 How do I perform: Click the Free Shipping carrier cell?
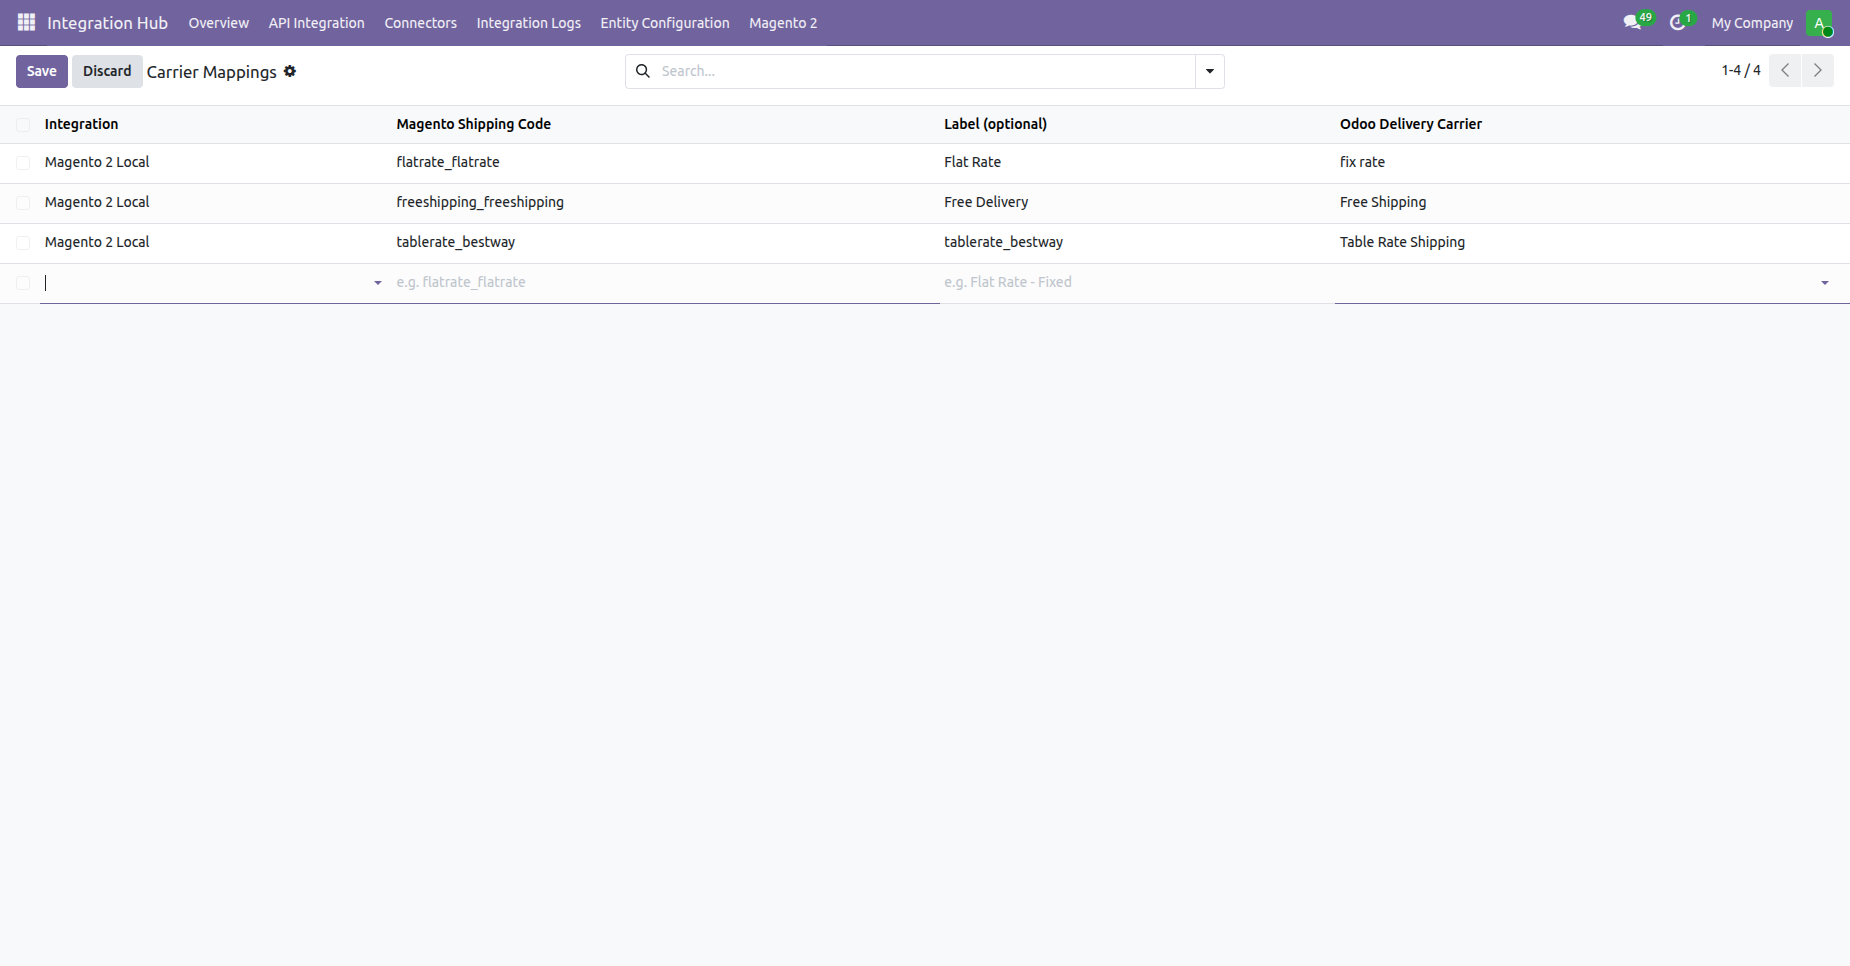[1592, 203]
